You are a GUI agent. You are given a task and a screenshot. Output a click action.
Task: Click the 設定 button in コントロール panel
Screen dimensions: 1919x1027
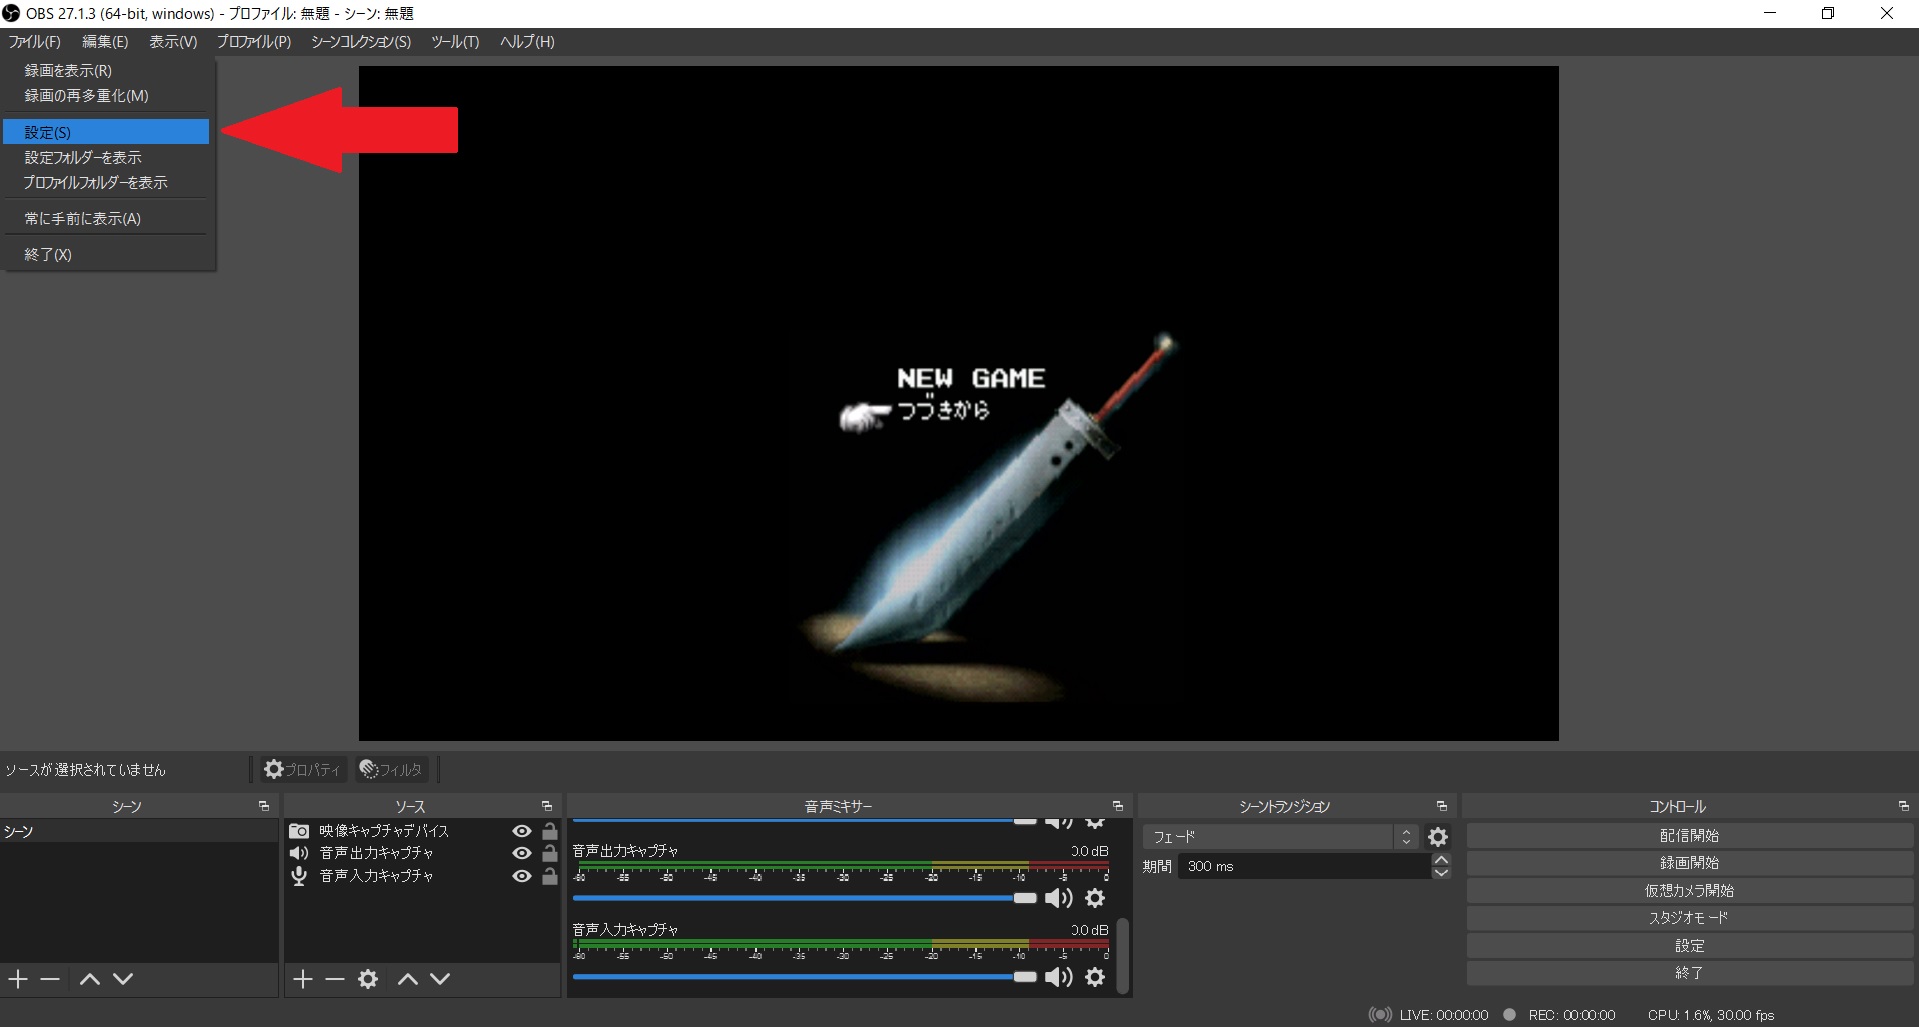[x=1689, y=946]
